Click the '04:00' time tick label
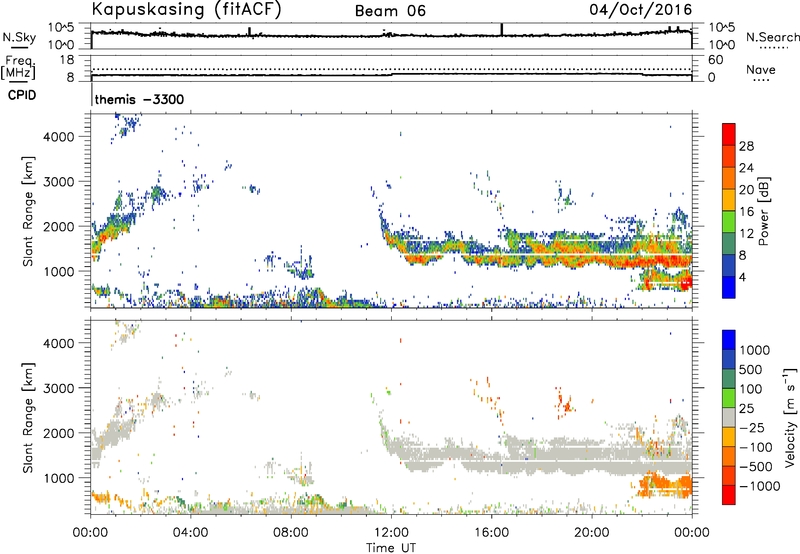800x554 pixels. point(190,533)
